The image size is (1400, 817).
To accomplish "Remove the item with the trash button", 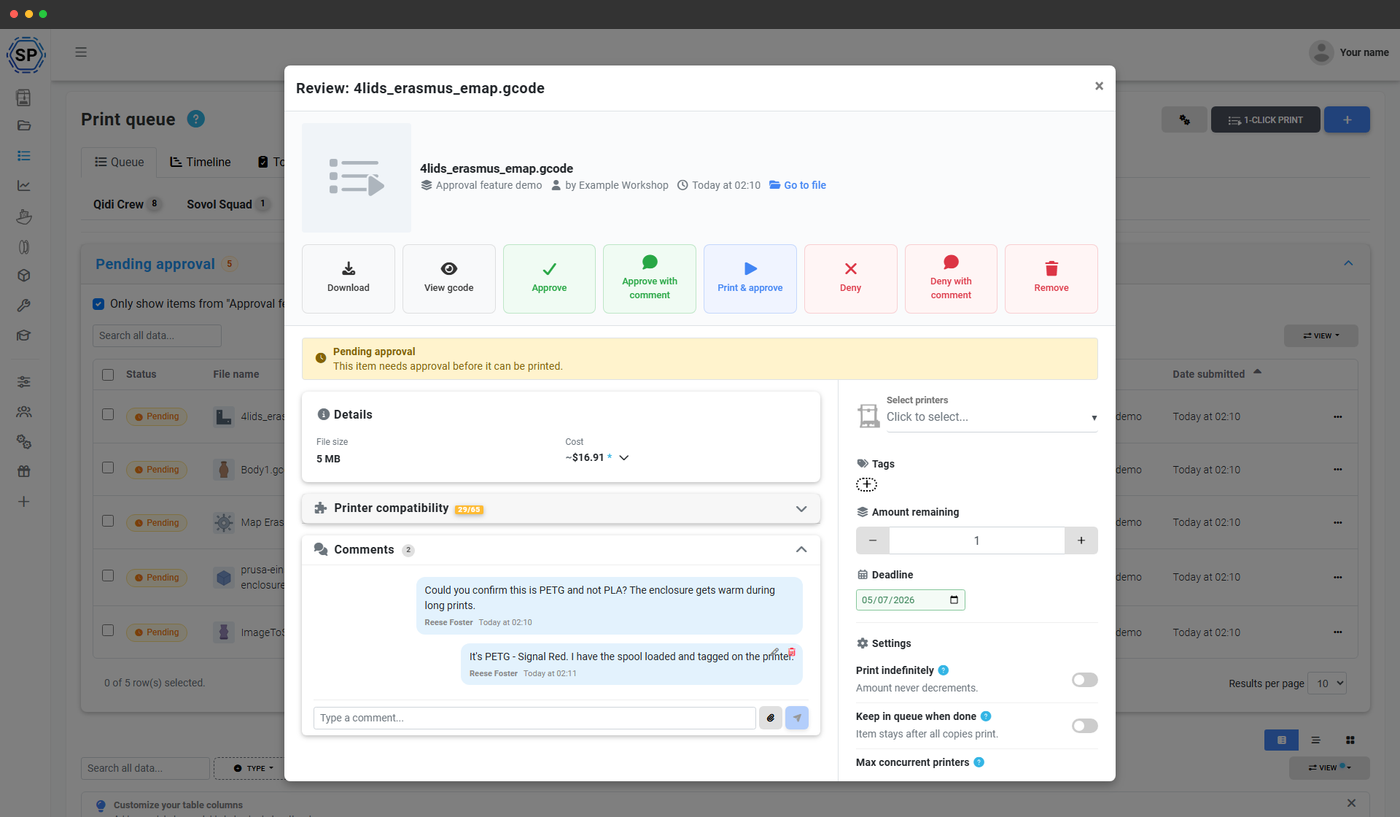I will 1051,279.
